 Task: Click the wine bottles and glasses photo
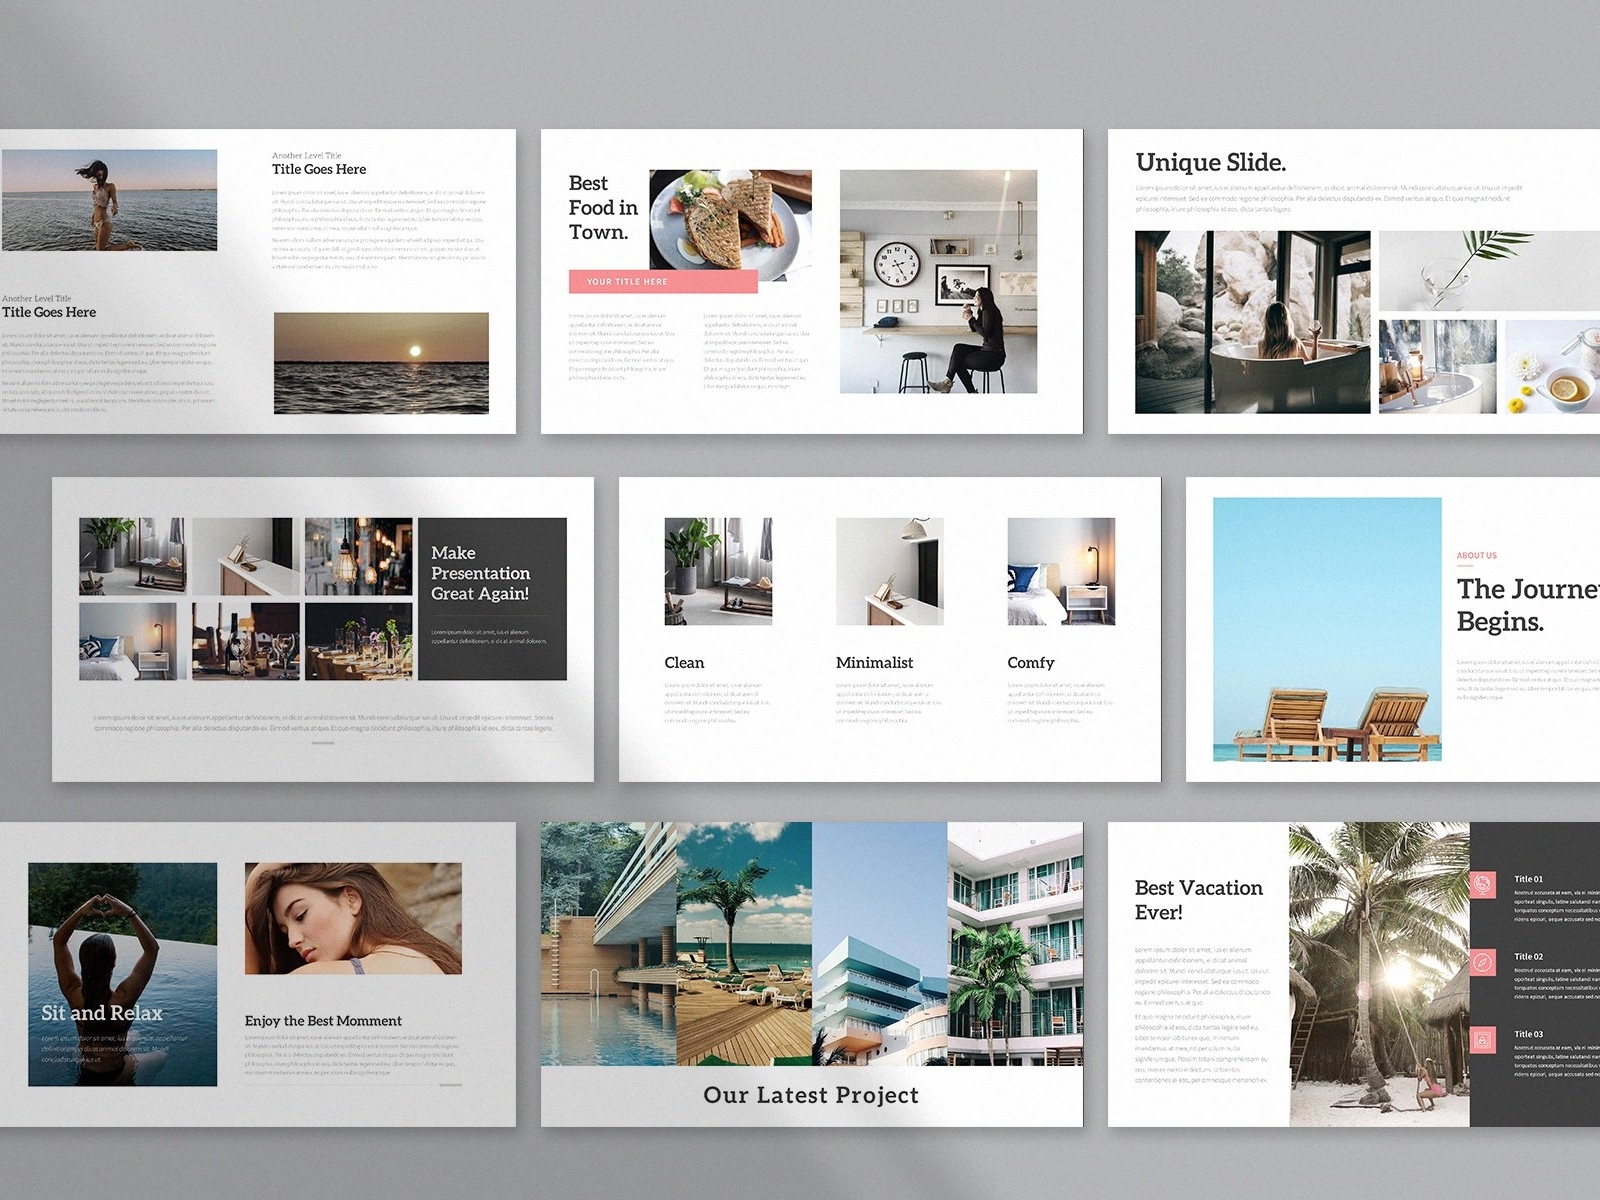(x=245, y=641)
